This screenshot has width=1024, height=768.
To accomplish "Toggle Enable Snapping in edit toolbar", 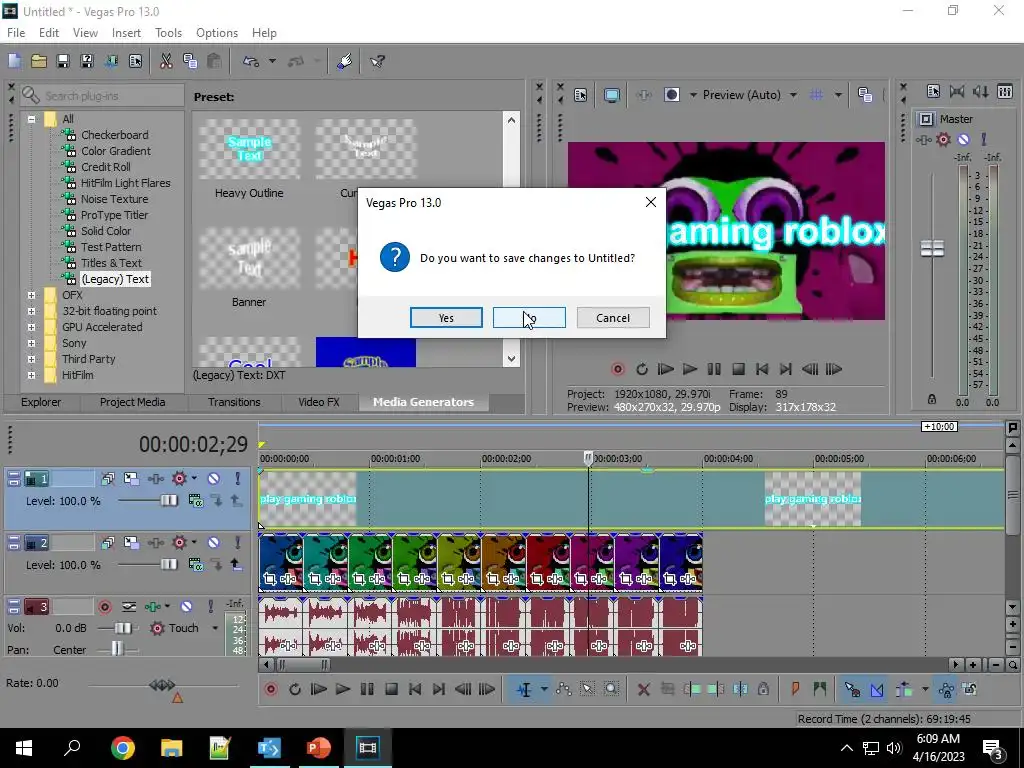I will pos(852,689).
